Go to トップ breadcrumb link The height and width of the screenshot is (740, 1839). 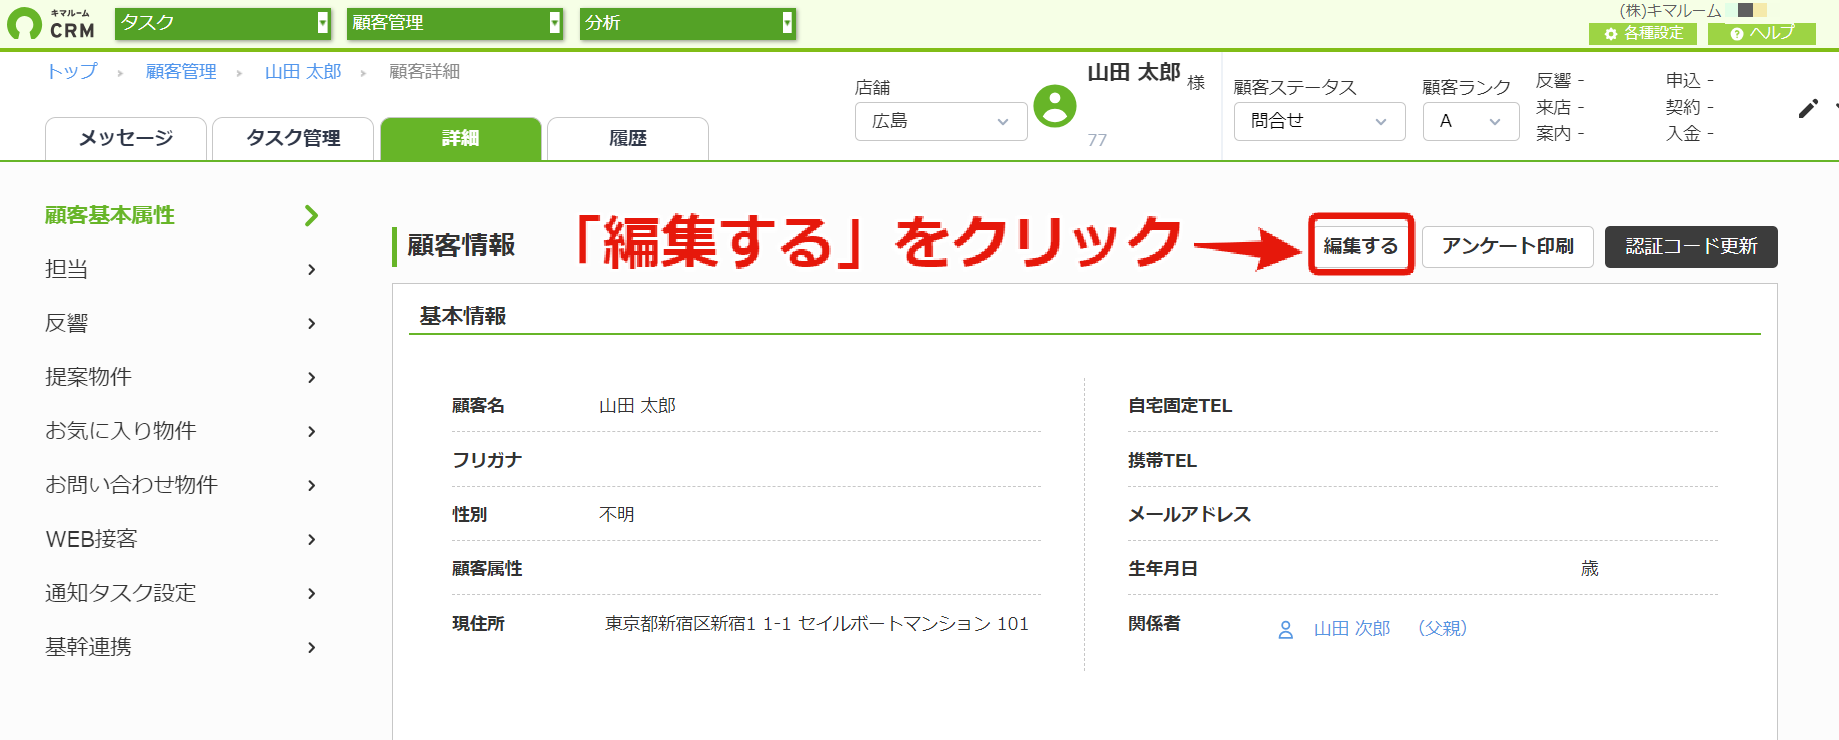pos(72,71)
